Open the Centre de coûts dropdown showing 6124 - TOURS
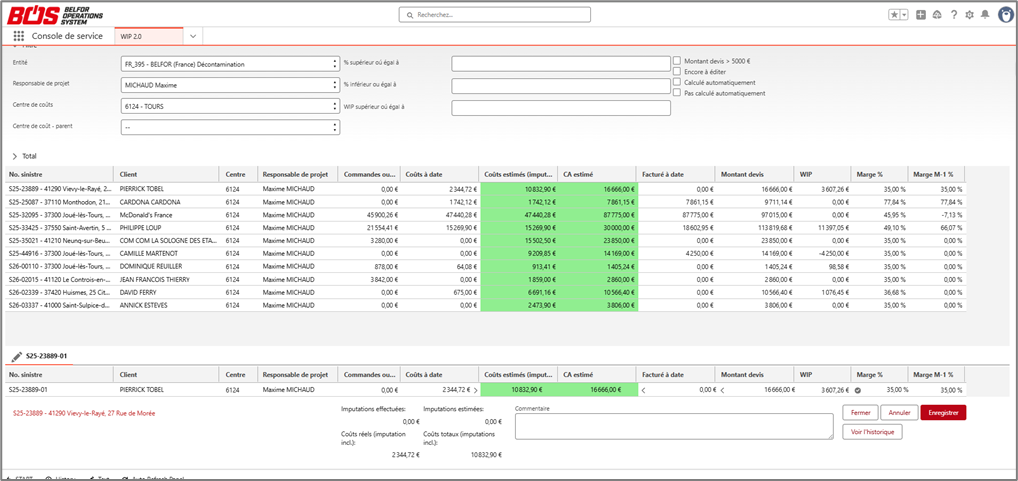The image size is (1018, 481). pyautogui.click(x=230, y=106)
